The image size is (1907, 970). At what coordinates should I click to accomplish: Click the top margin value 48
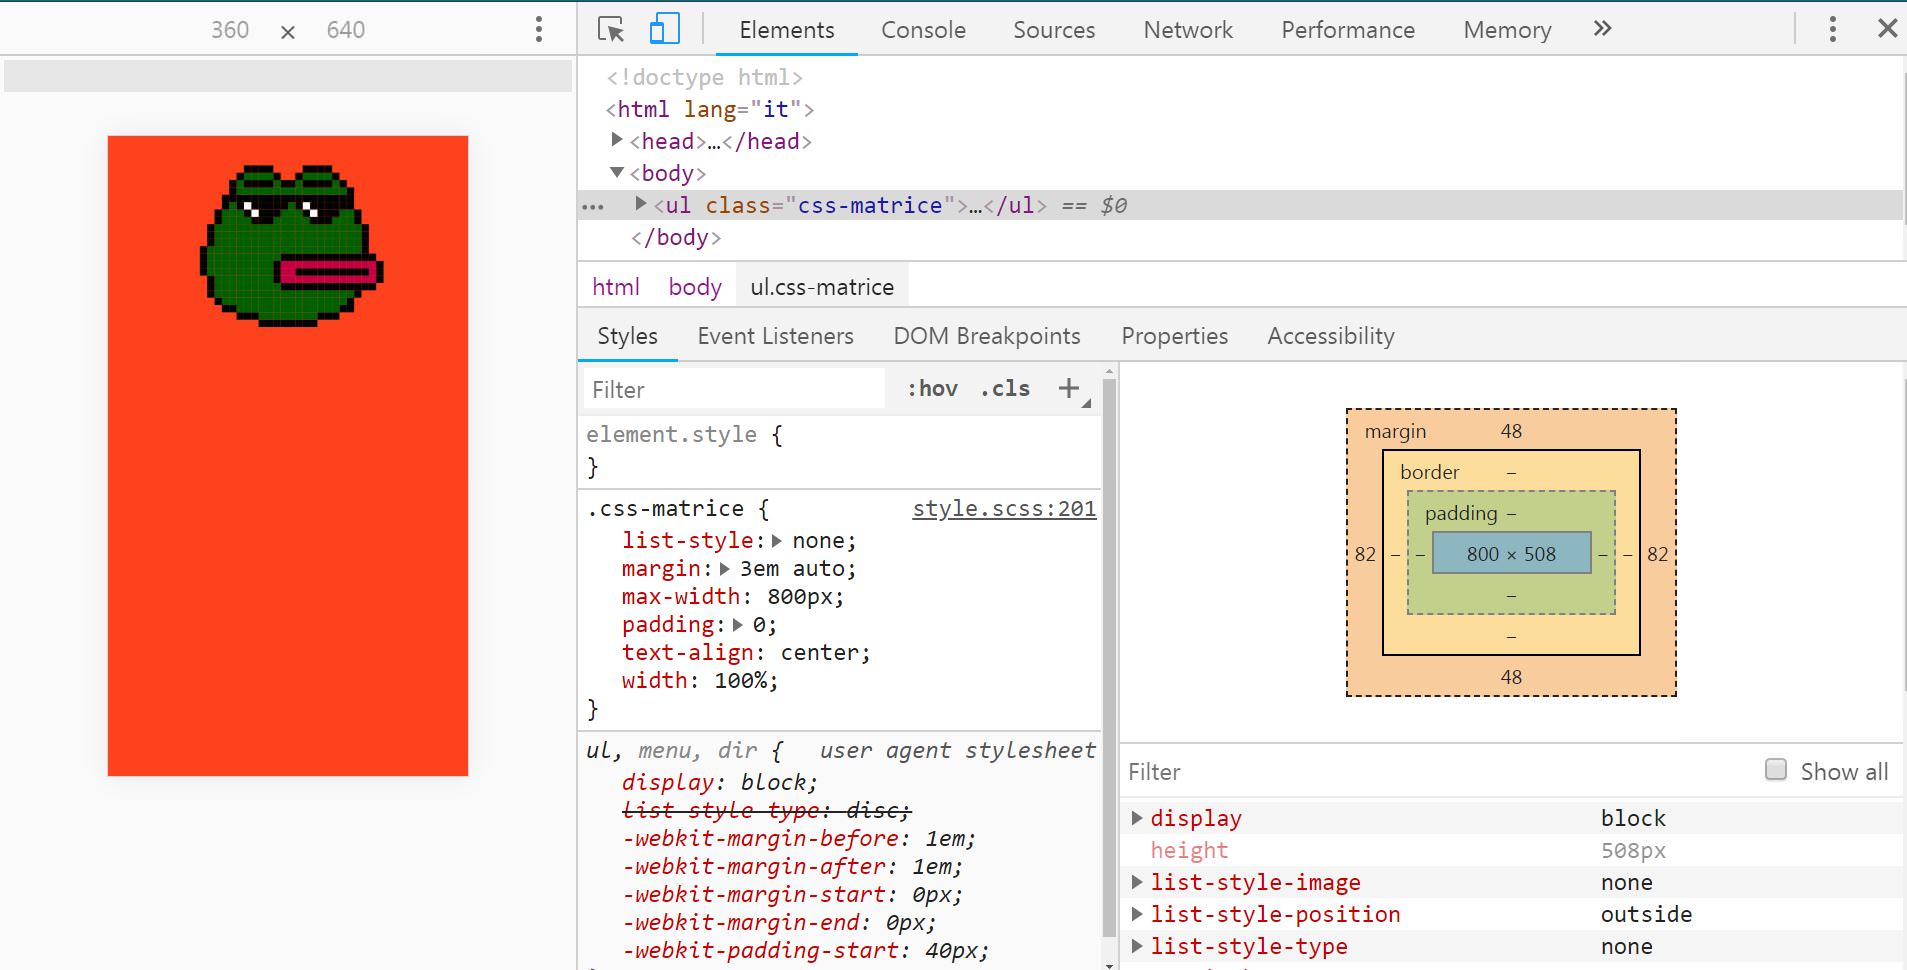[x=1511, y=431]
